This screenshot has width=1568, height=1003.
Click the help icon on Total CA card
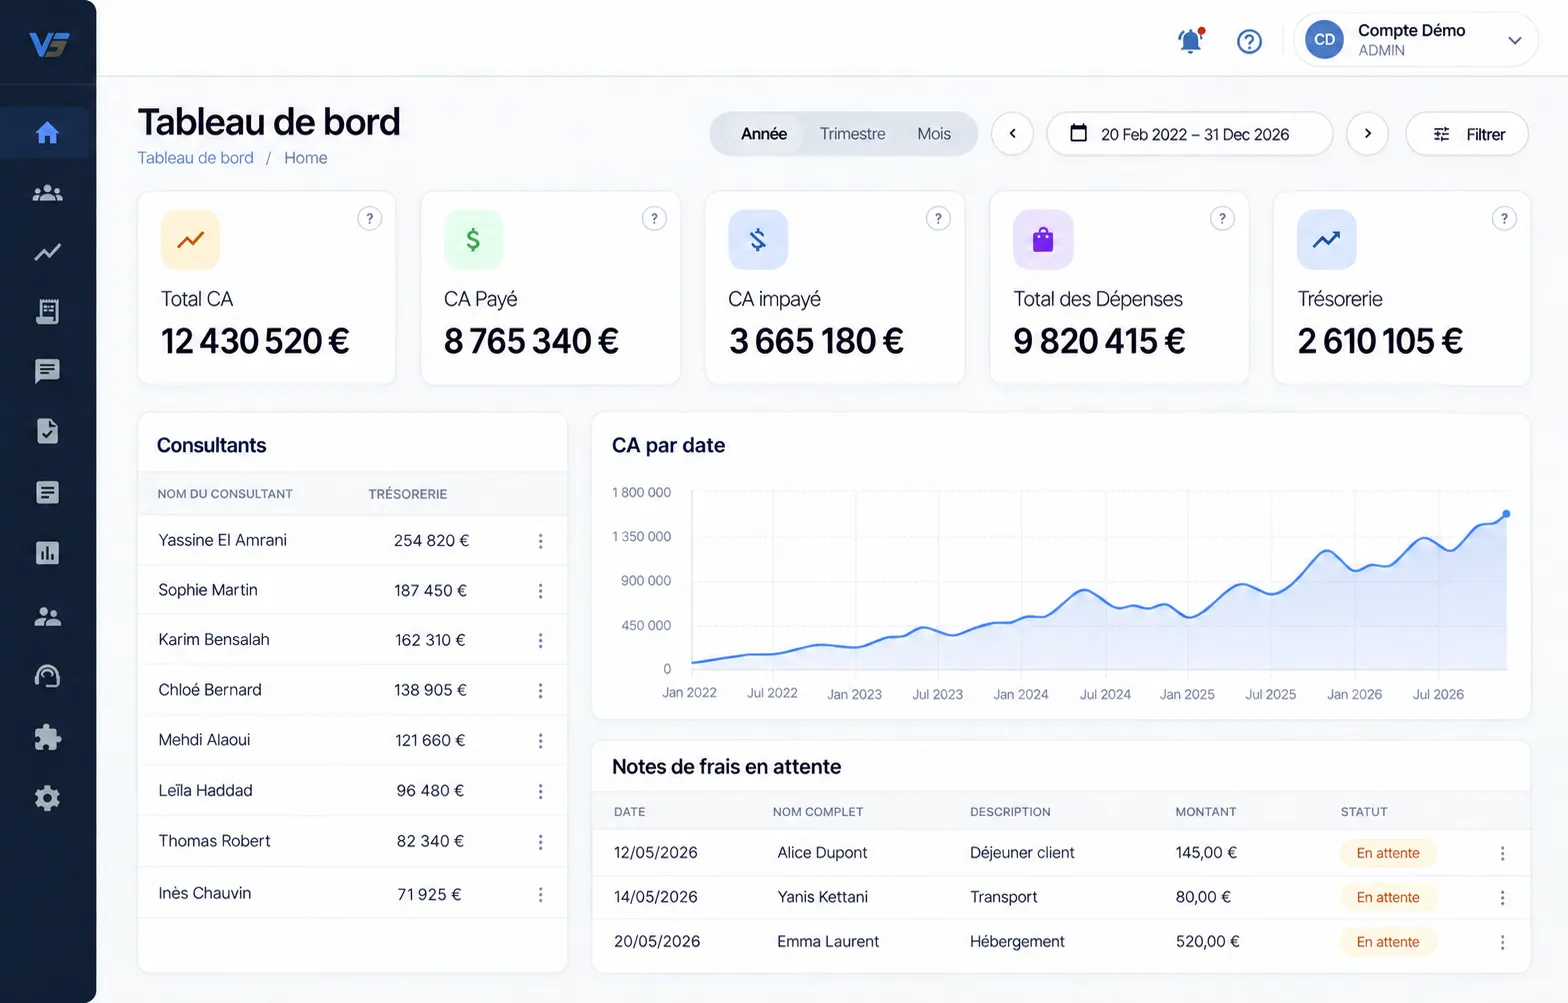point(370,218)
